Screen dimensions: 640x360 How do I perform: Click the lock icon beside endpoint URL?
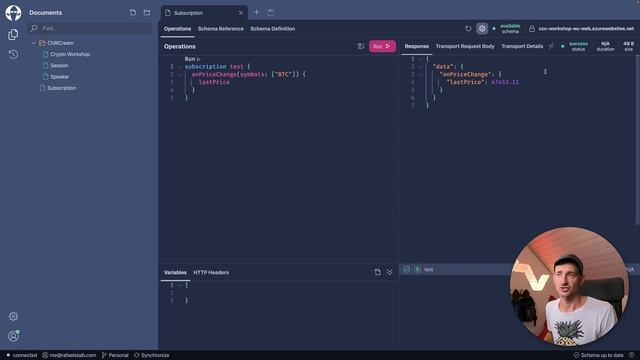532,29
